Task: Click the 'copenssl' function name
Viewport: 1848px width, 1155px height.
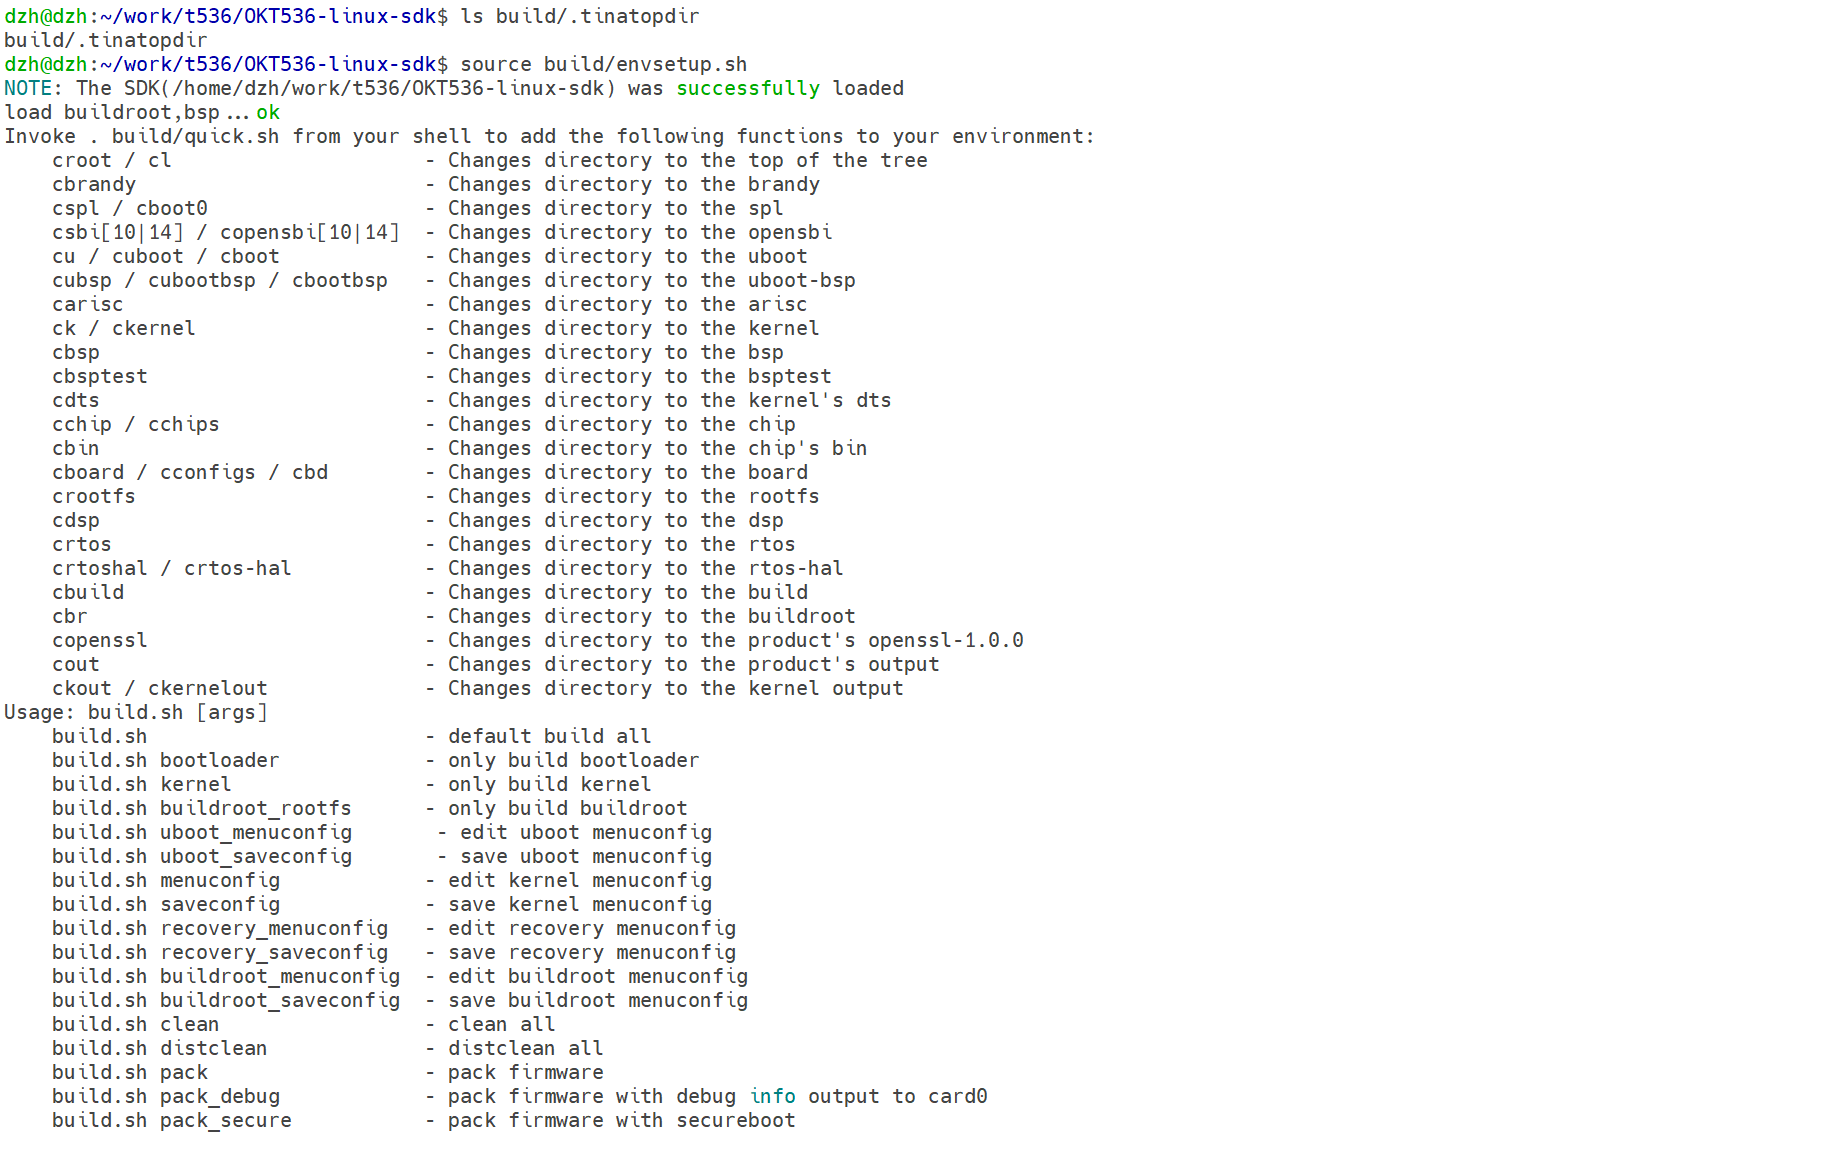Action: point(100,640)
